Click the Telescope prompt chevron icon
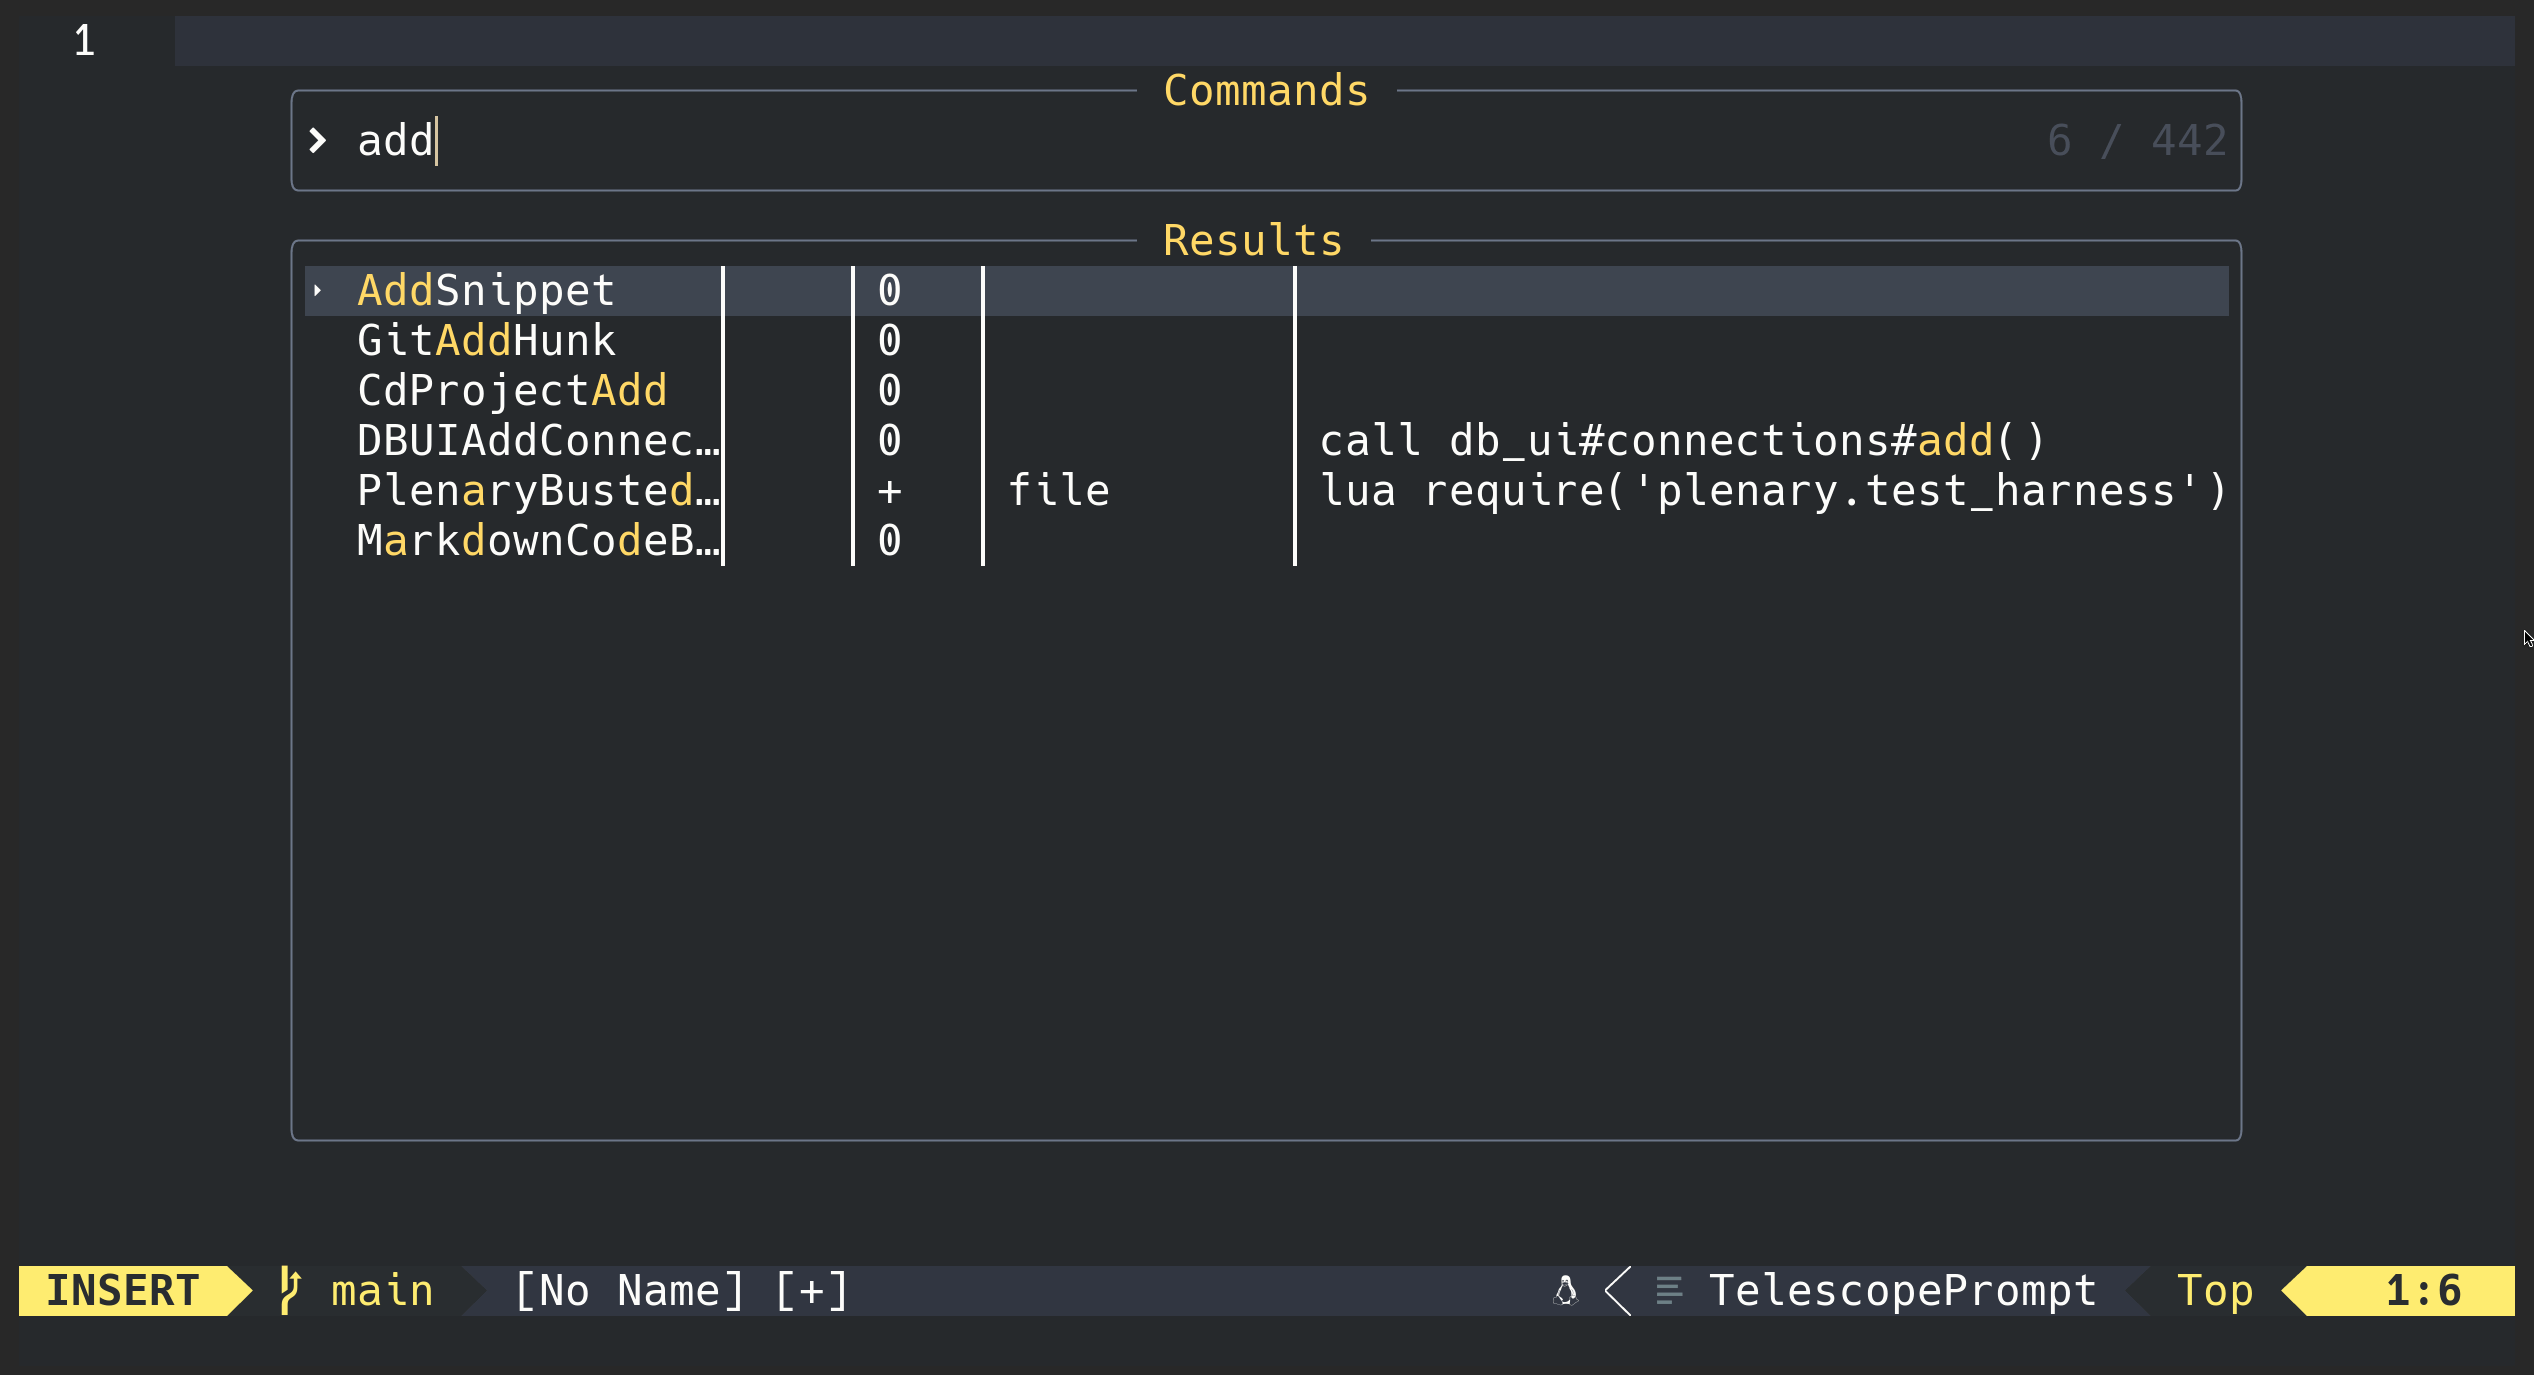This screenshot has height=1375, width=2534. pyautogui.click(x=318, y=140)
